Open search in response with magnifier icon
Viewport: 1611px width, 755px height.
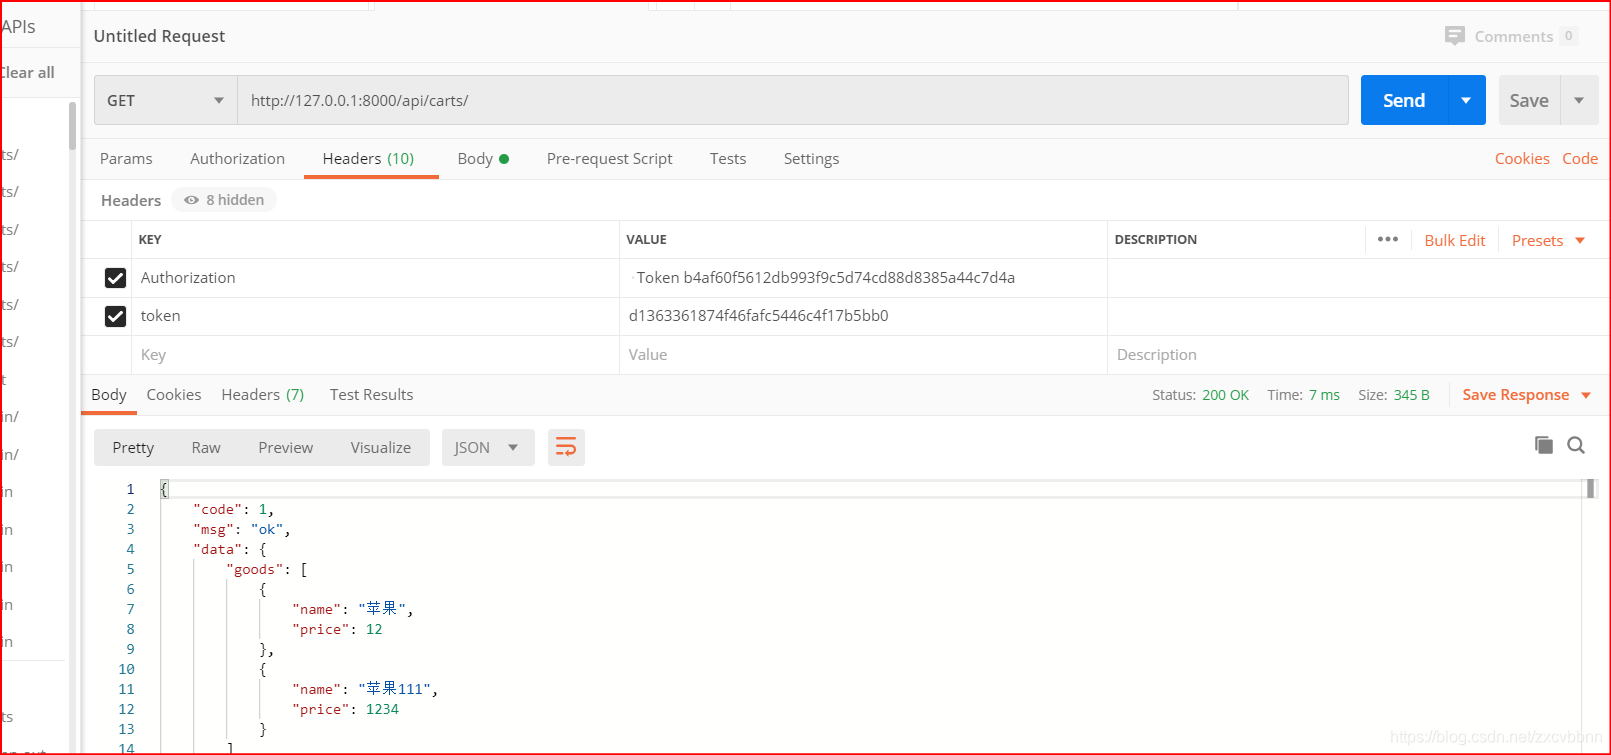pyautogui.click(x=1576, y=445)
